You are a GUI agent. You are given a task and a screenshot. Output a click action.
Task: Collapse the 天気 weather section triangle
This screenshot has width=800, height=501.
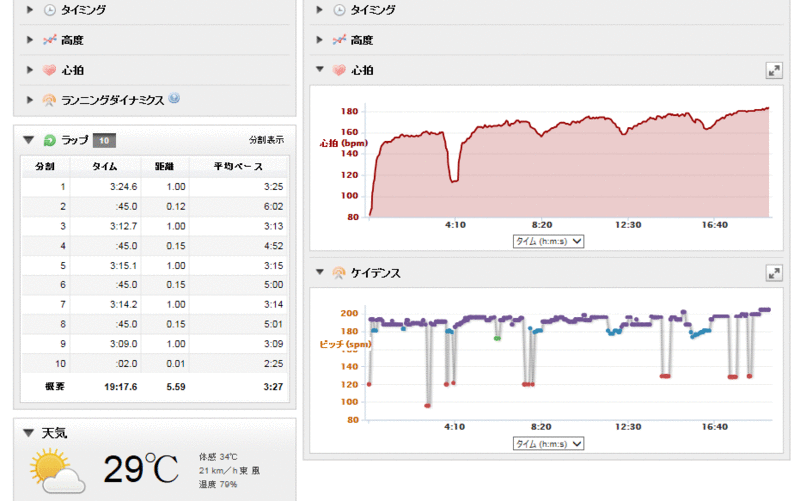(x=29, y=433)
